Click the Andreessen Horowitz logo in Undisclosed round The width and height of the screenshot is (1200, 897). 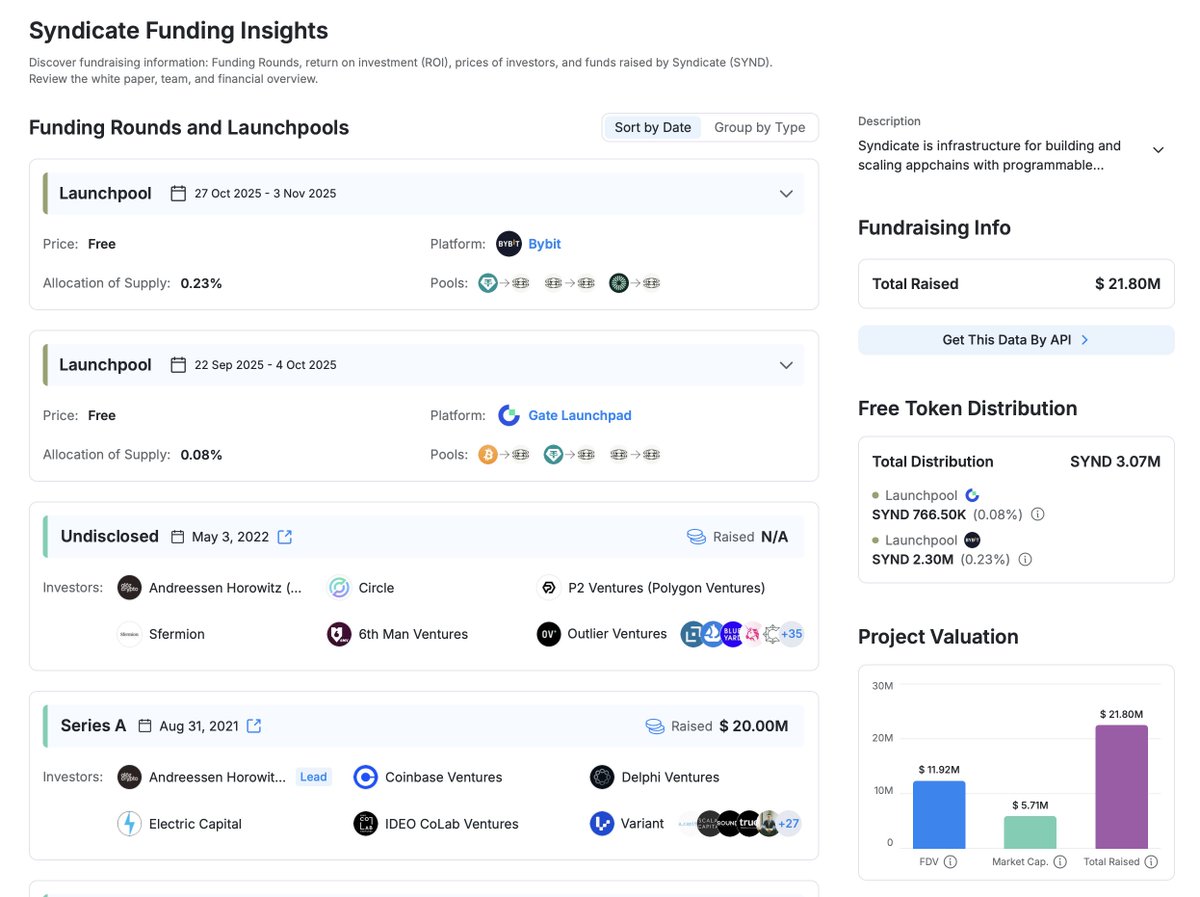[x=129, y=588]
